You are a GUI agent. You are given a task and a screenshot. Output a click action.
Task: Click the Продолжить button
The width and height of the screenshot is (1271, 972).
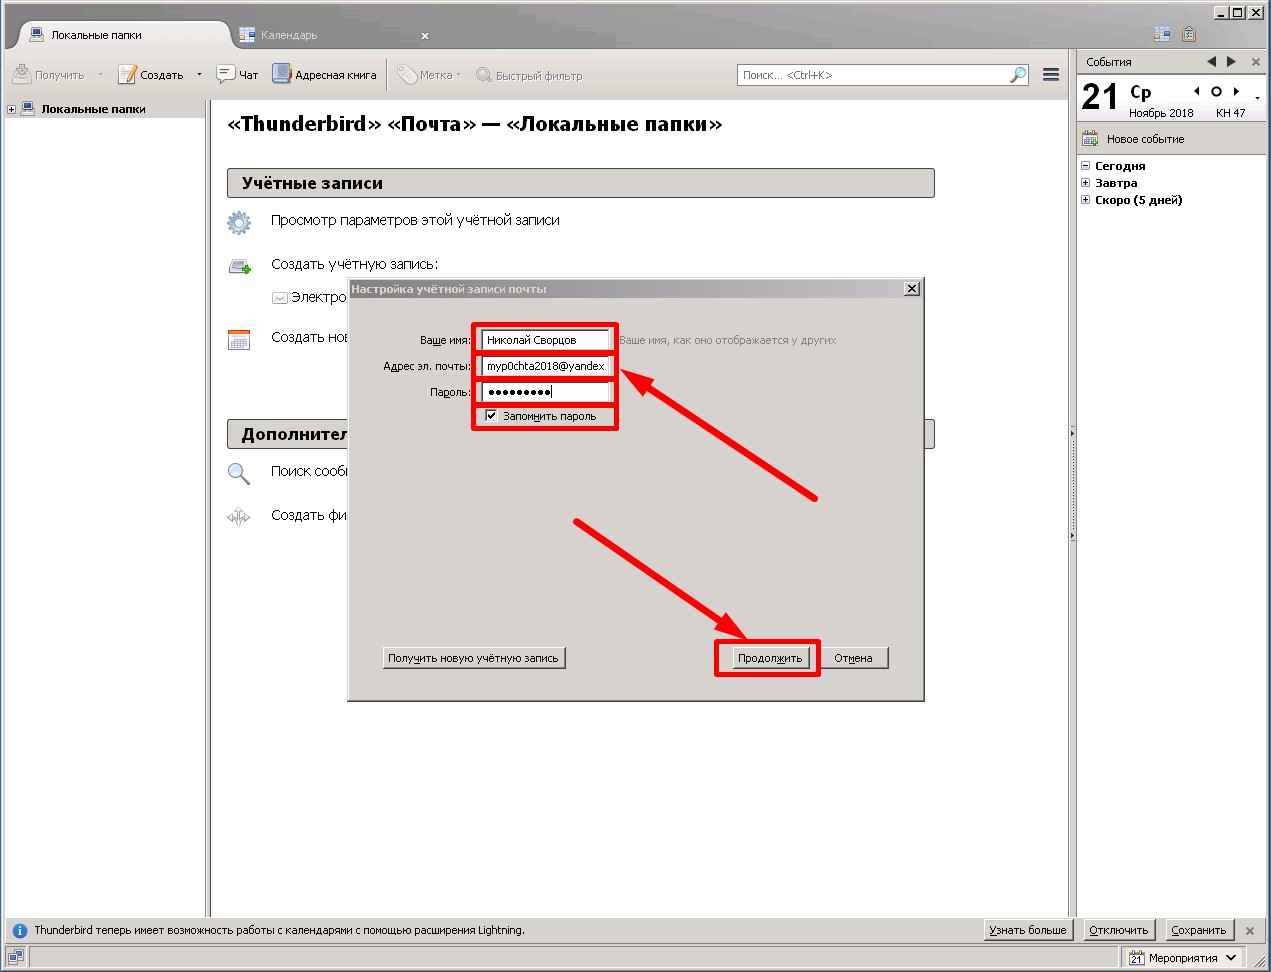point(770,658)
